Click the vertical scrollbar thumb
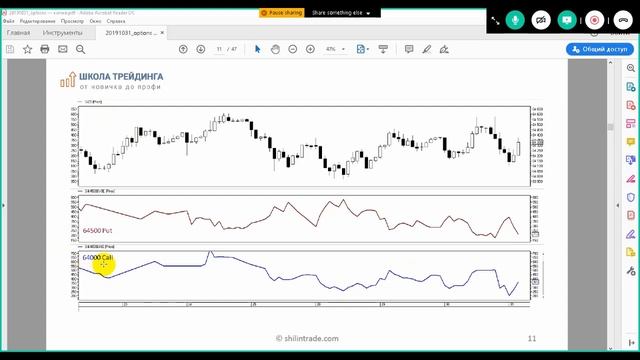Screen dimensions: 640x360 [x=611, y=127]
